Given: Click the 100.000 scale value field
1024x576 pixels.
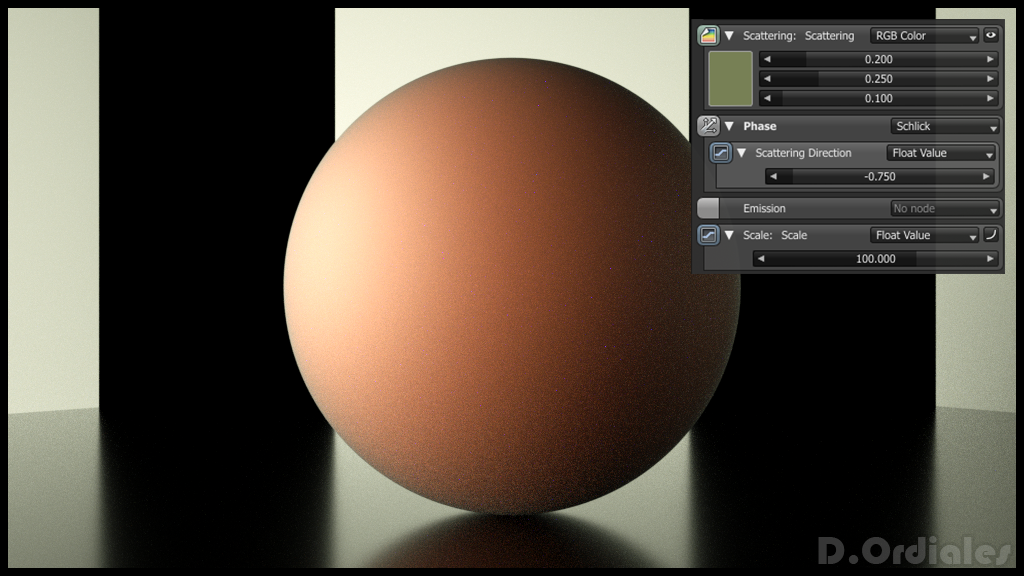Looking at the screenshot, I should 876,259.
